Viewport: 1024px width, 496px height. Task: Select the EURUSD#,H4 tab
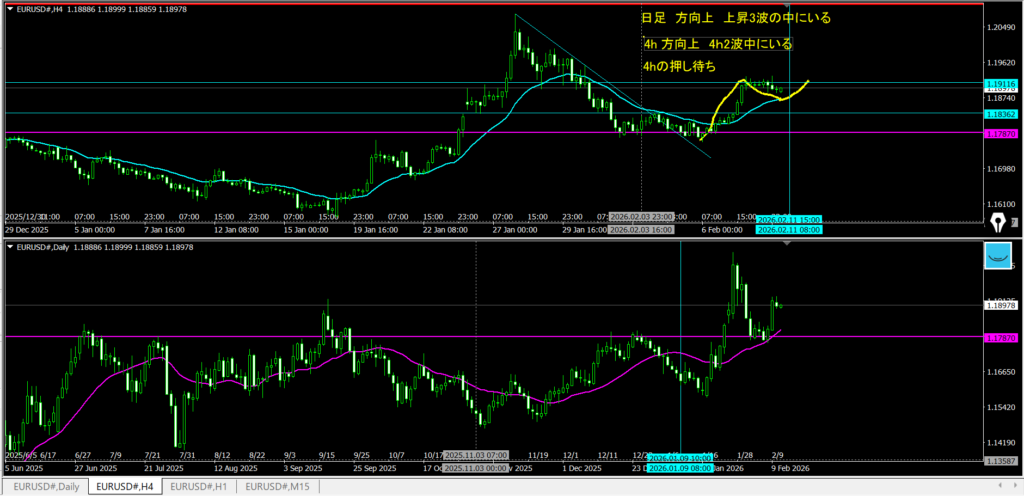pyautogui.click(x=125, y=486)
